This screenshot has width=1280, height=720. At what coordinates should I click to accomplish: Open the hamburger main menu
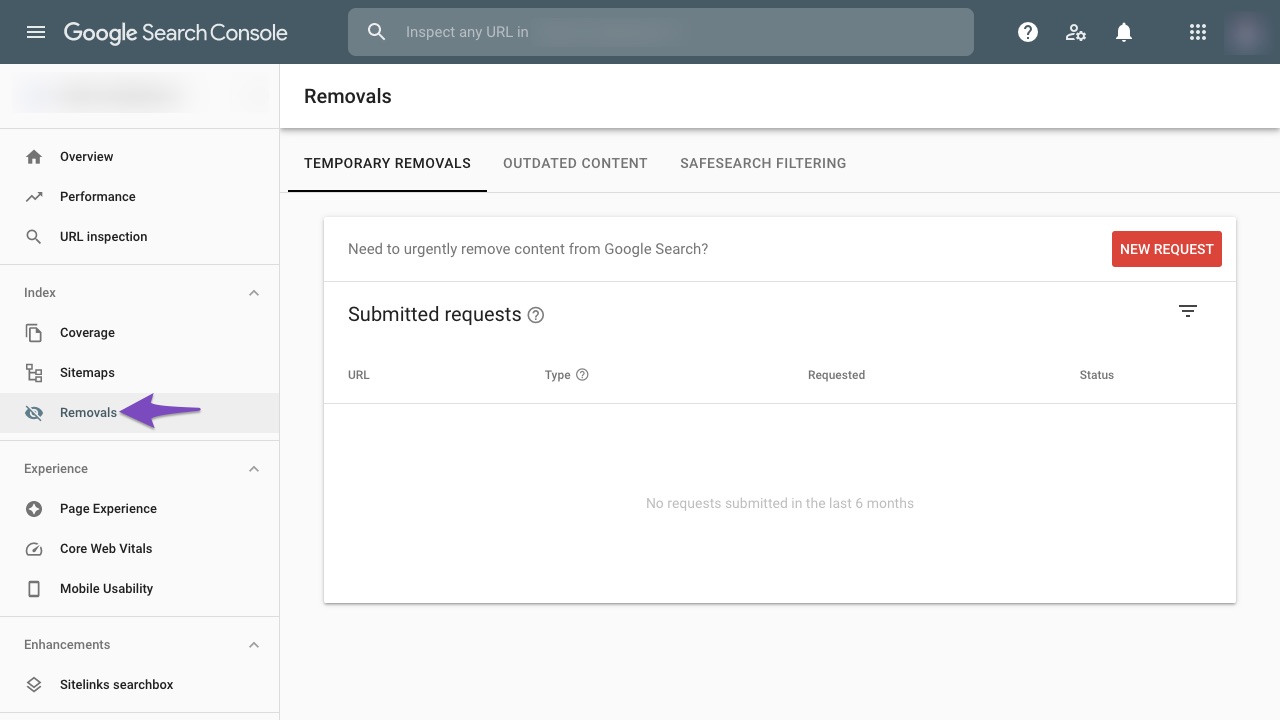36,32
